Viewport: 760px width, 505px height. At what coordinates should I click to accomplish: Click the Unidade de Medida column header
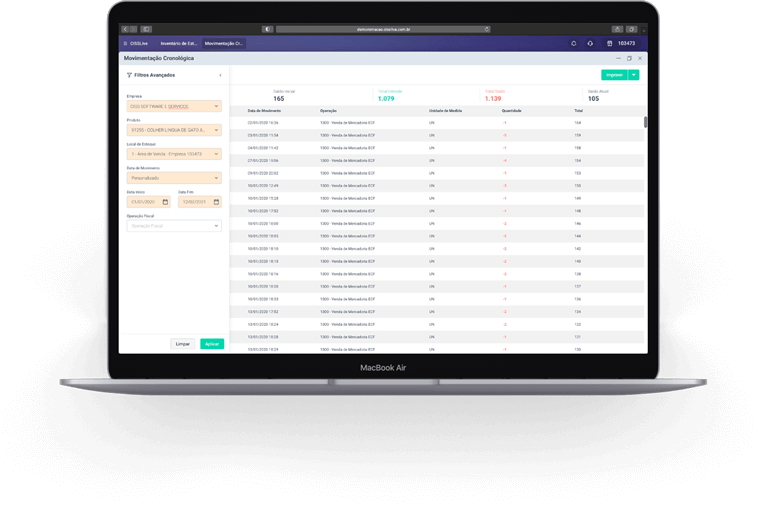click(445, 111)
